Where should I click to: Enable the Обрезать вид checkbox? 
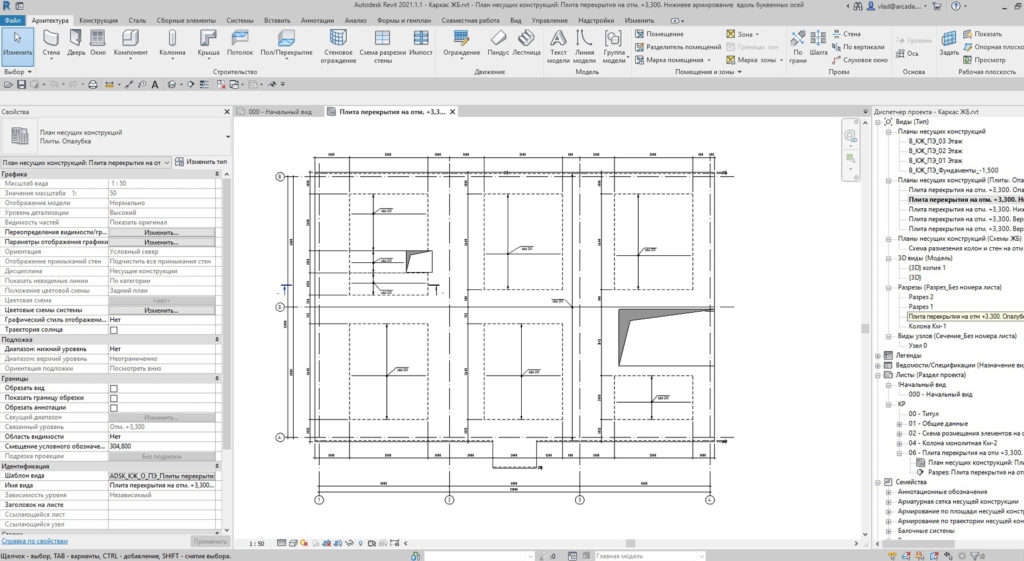tap(113, 388)
